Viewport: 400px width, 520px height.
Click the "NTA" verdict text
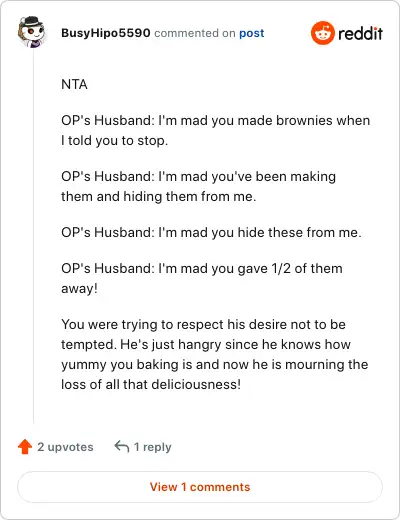(x=74, y=84)
